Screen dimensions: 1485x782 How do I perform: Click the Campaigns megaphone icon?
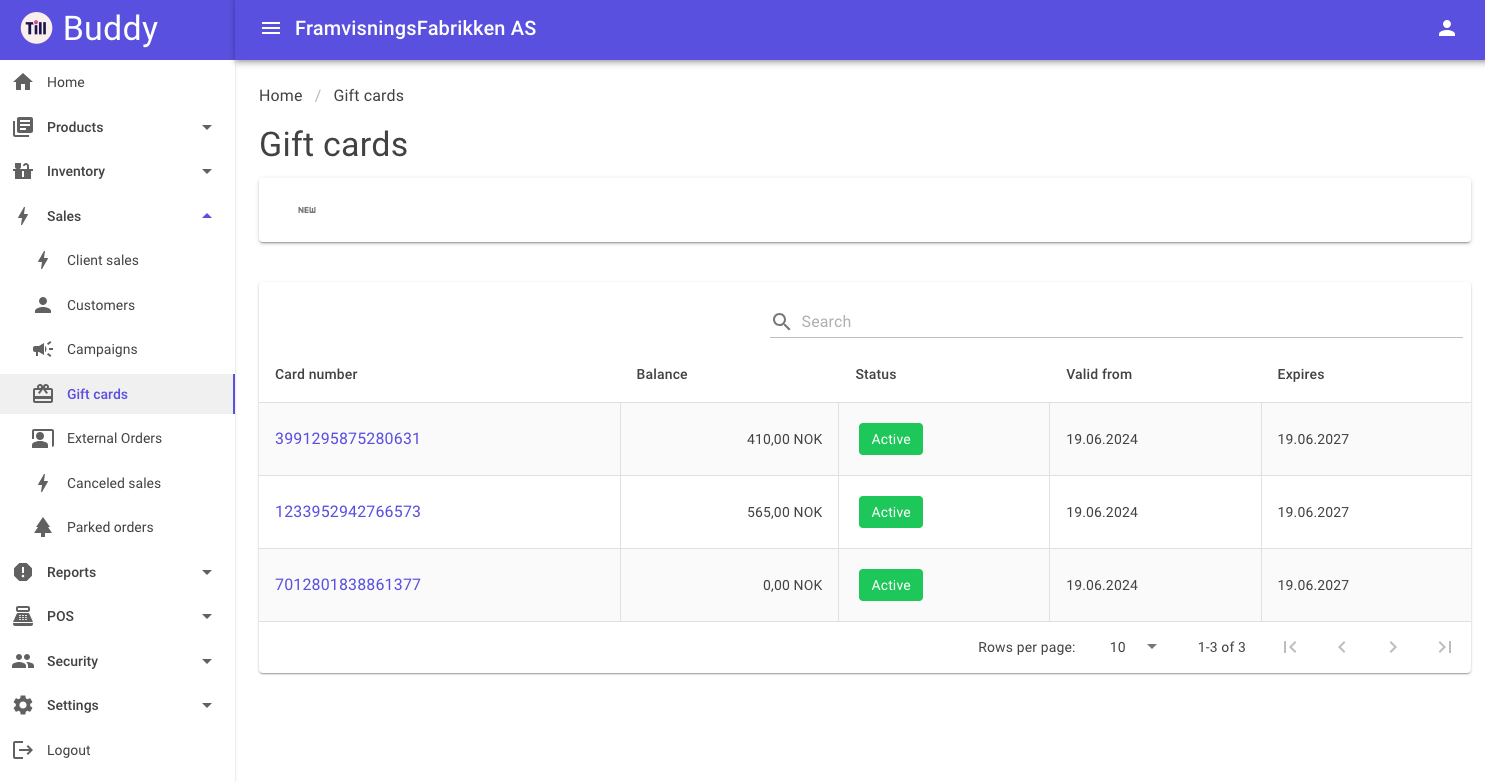(x=43, y=349)
